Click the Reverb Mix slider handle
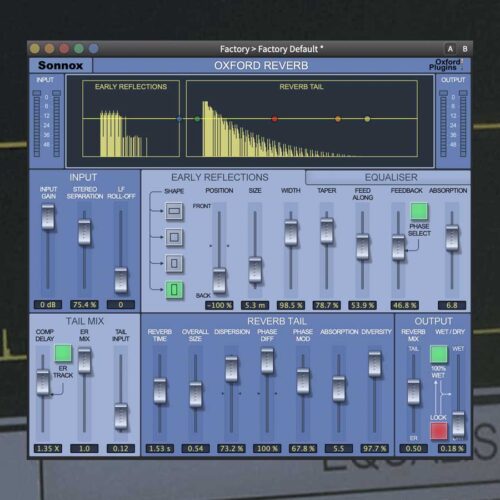The width and height of the screenshot is (500, 500). (414, 392)
